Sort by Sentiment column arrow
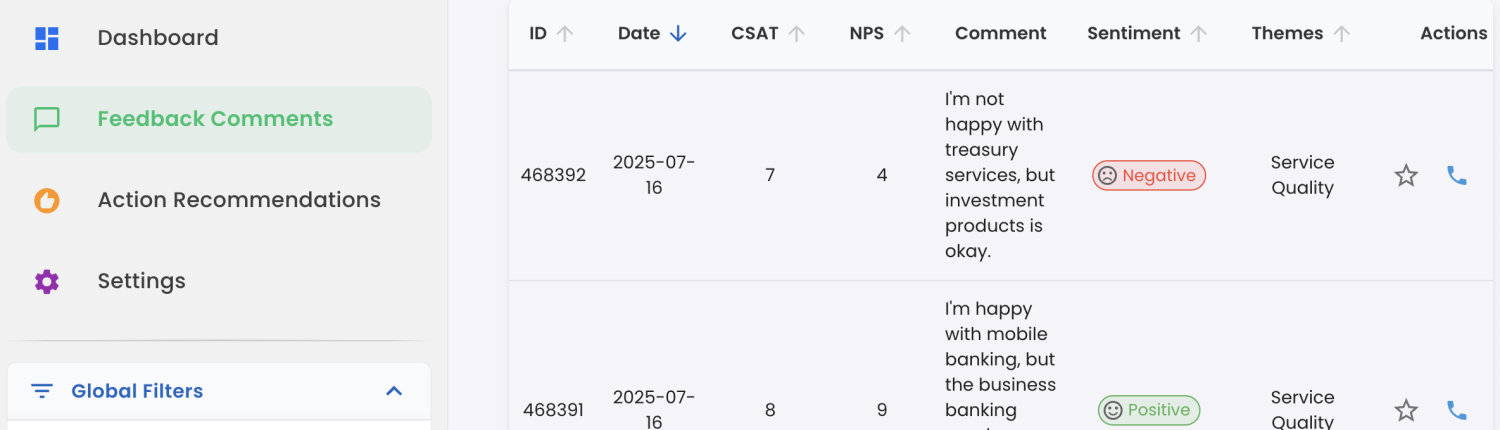Screen dimensions: 1500x430 (1199, 34)
